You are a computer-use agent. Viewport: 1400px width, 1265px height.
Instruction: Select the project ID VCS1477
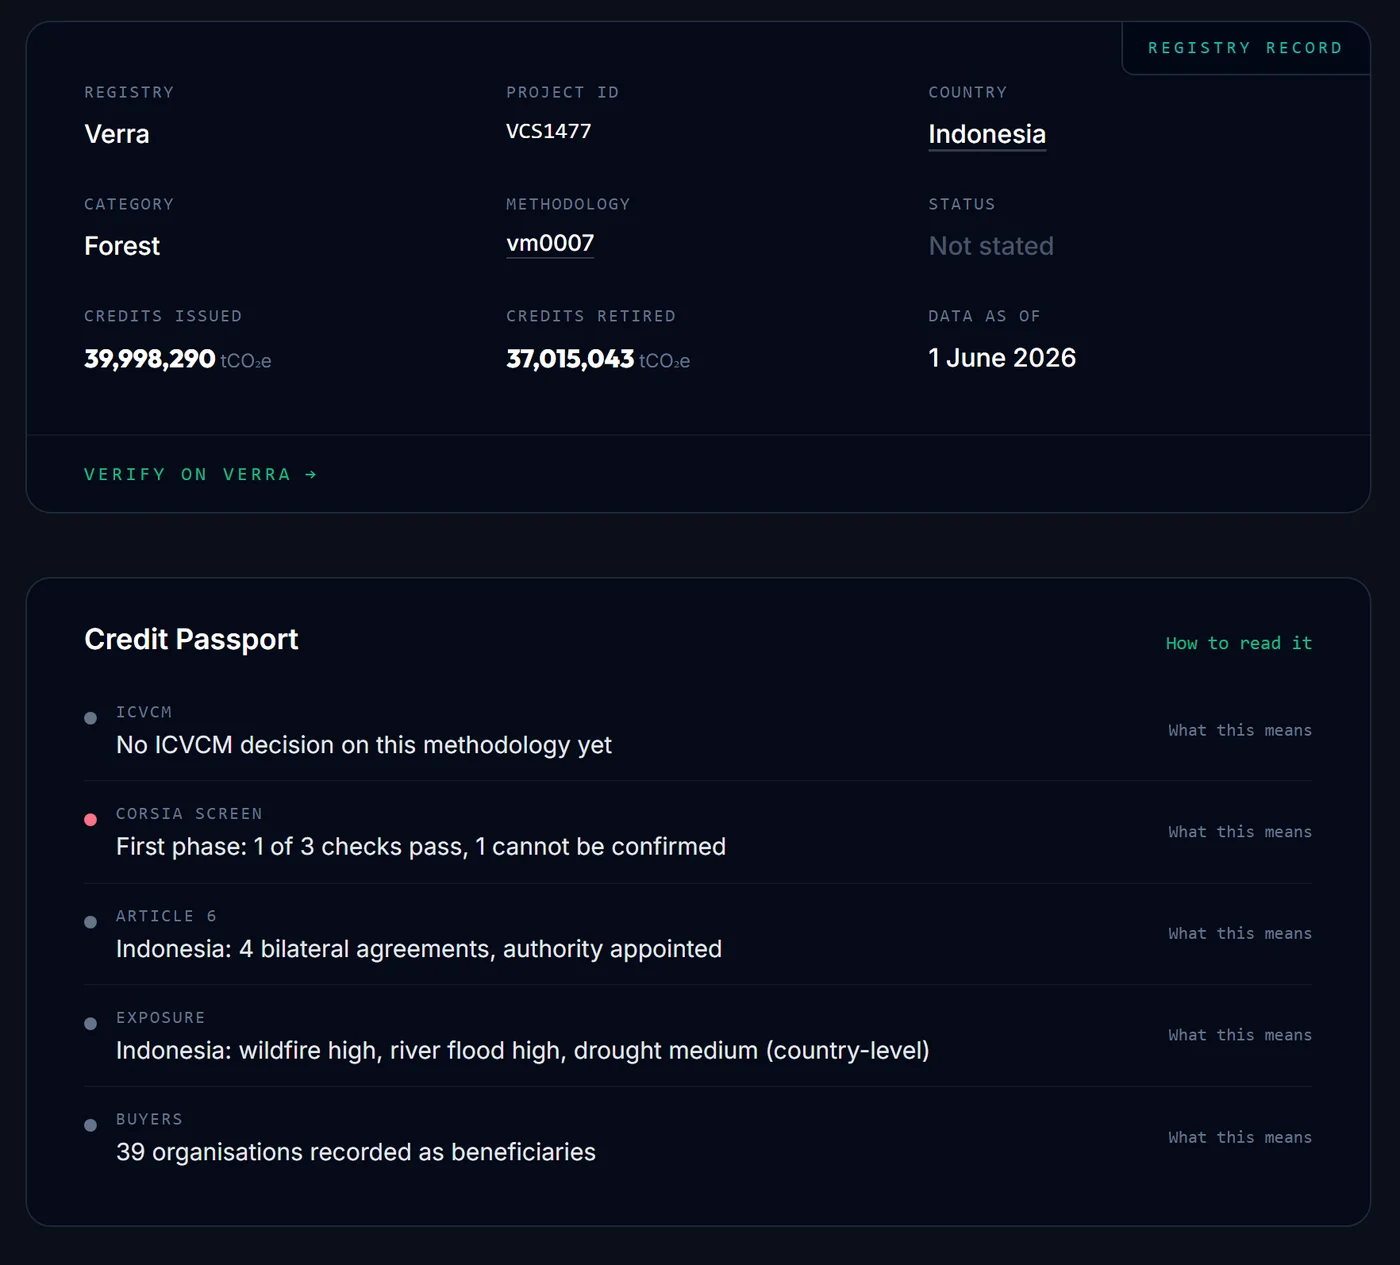549,131
